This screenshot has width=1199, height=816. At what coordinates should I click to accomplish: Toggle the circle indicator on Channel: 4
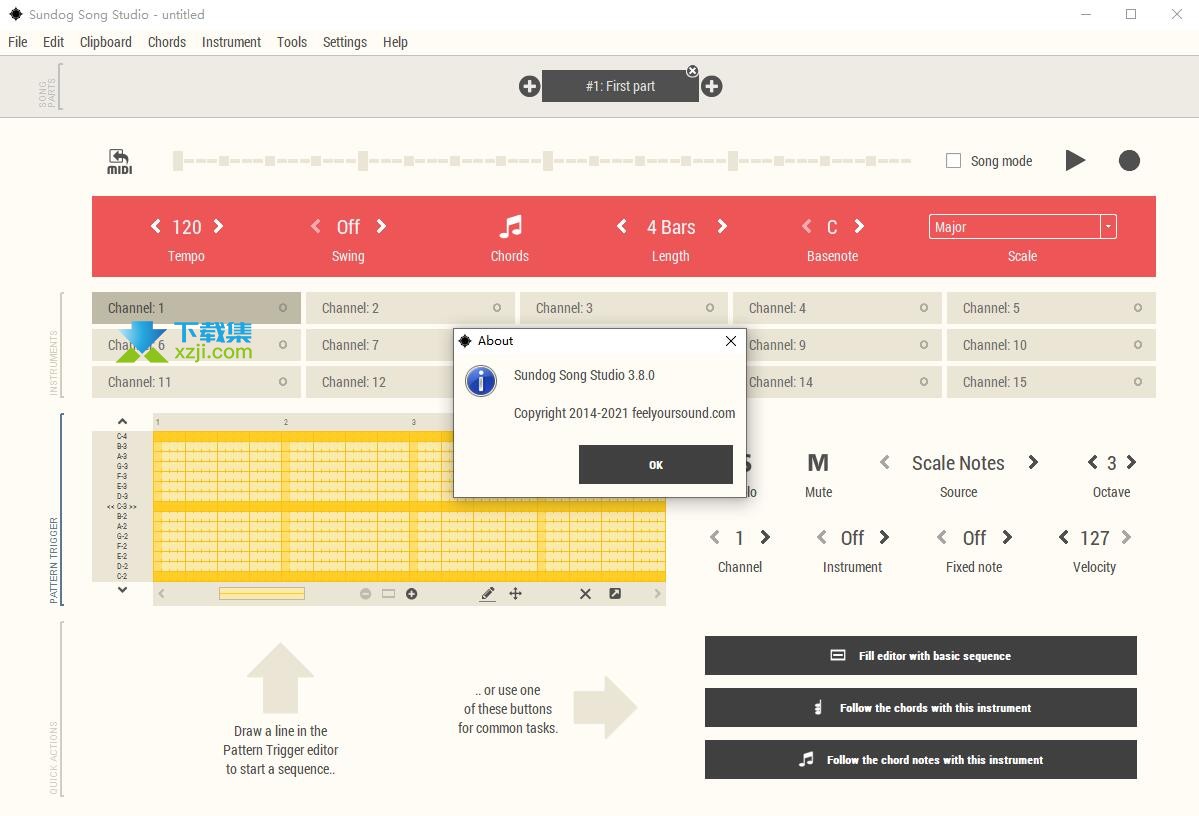pyautogui.click(x=924, y=308)
